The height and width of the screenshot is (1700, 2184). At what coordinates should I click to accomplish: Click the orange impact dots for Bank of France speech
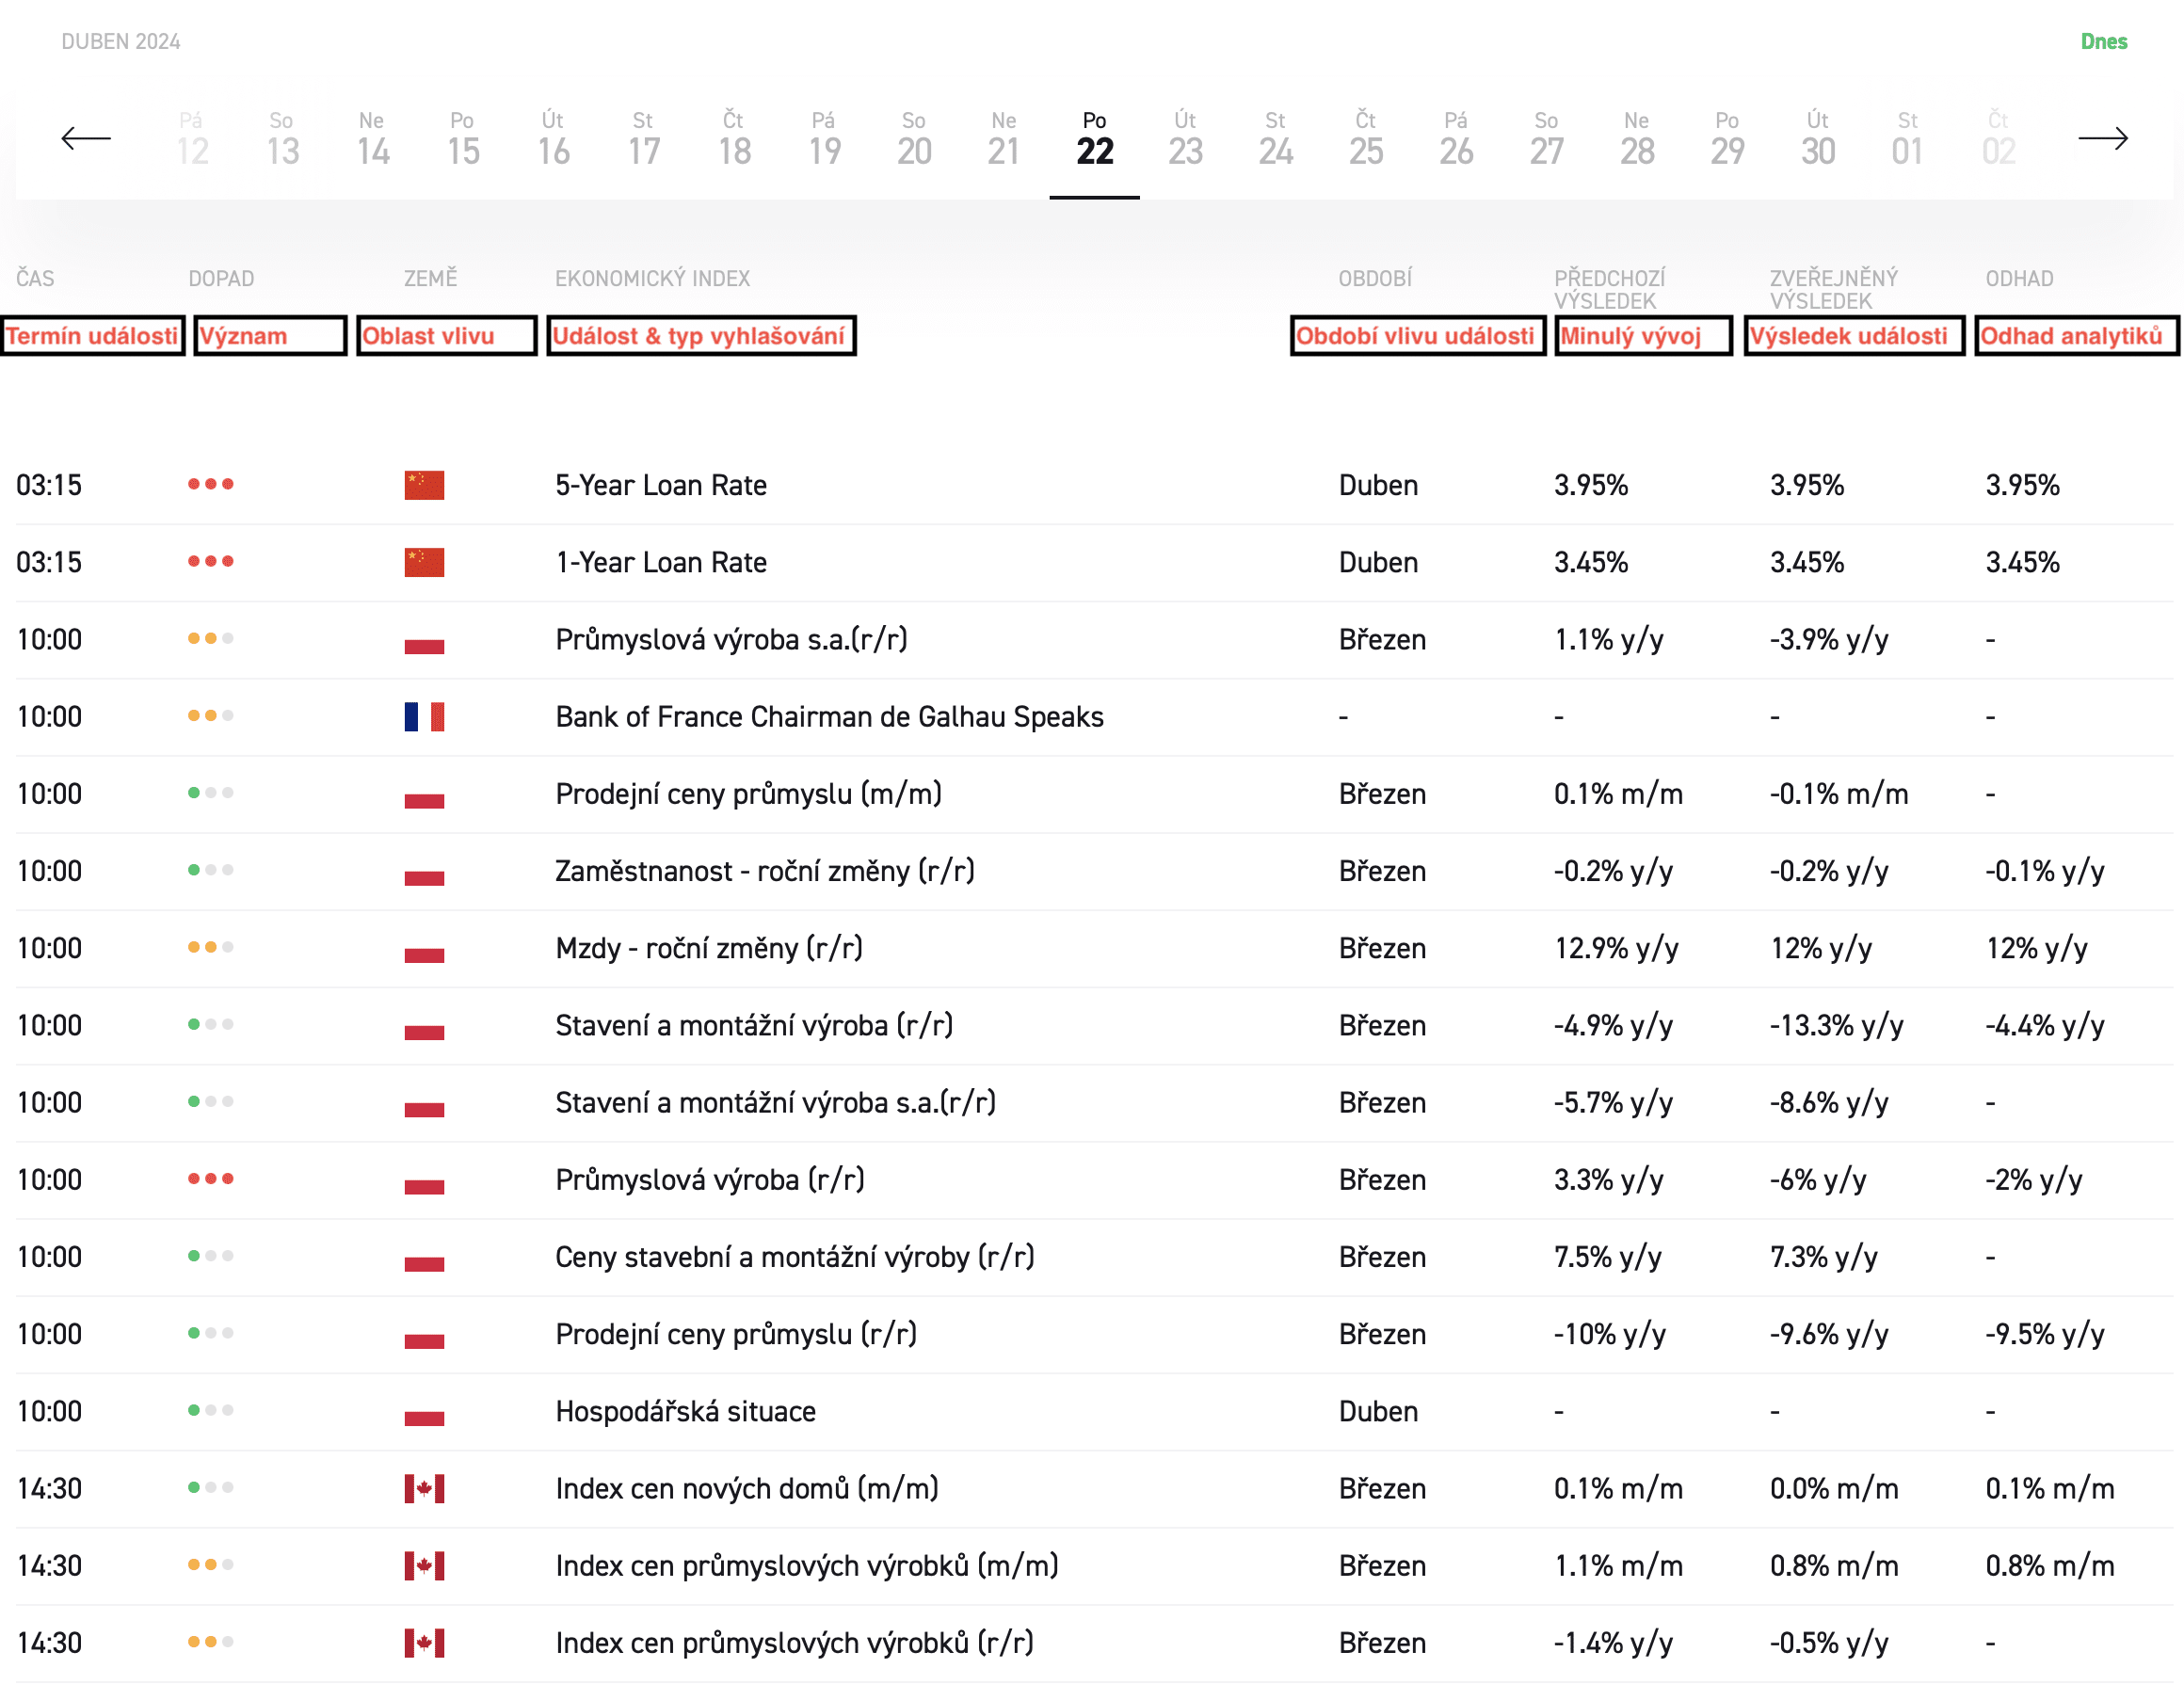[211, 715]
